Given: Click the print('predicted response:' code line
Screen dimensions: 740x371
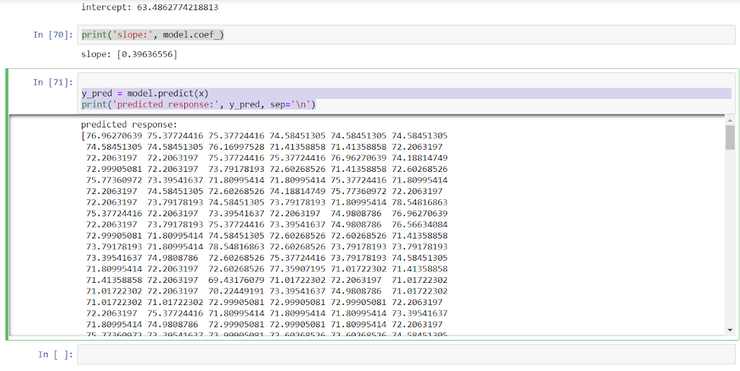Looking at the screenshot, I should [198, 104].
